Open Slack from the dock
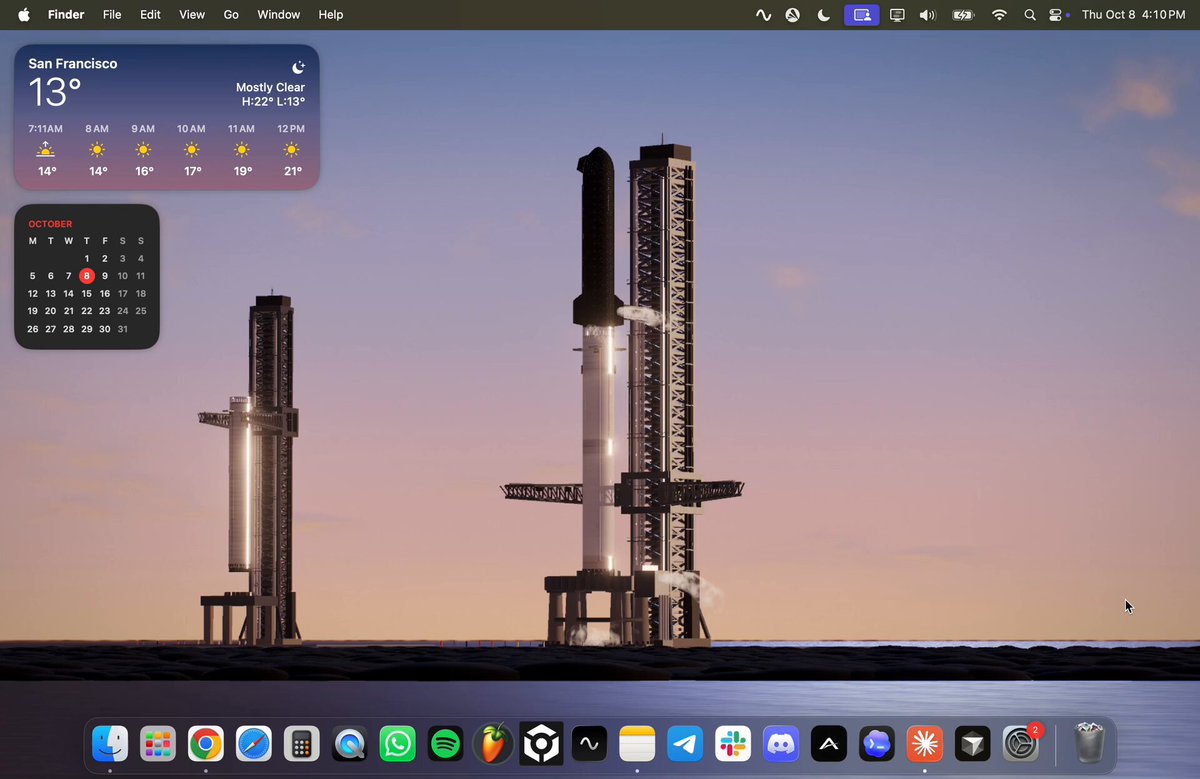Image resolution: width=1200 pixels, height=779 pixels. pos(733,744)
